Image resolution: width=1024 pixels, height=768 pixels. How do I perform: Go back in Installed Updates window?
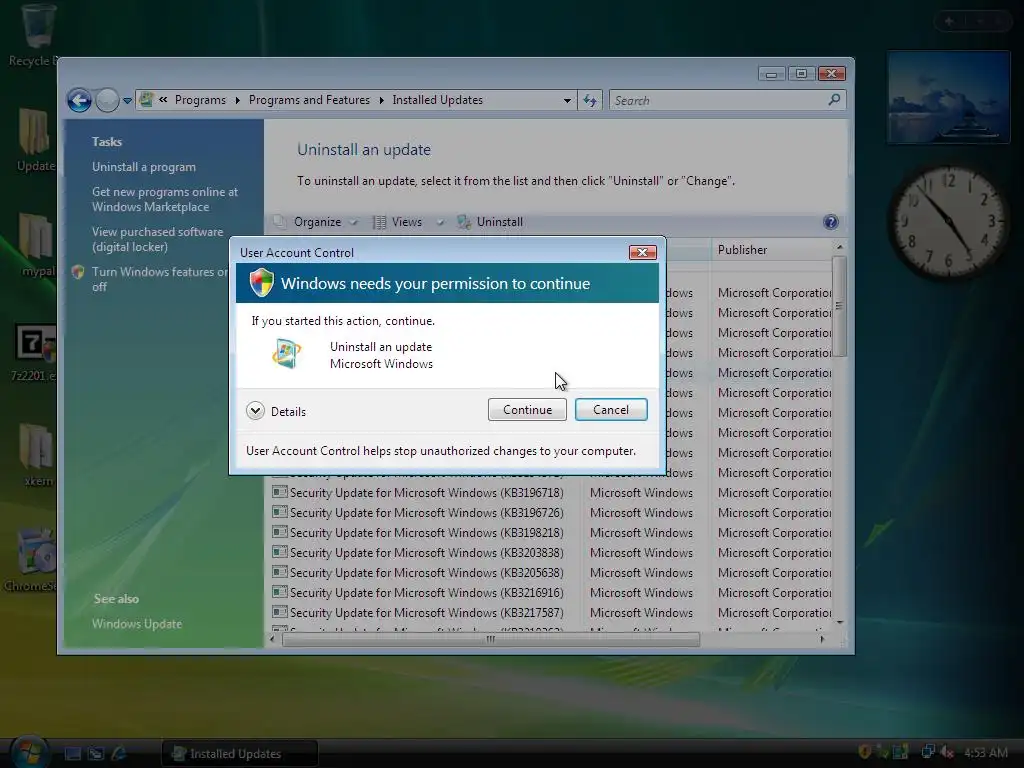[80, 101]
